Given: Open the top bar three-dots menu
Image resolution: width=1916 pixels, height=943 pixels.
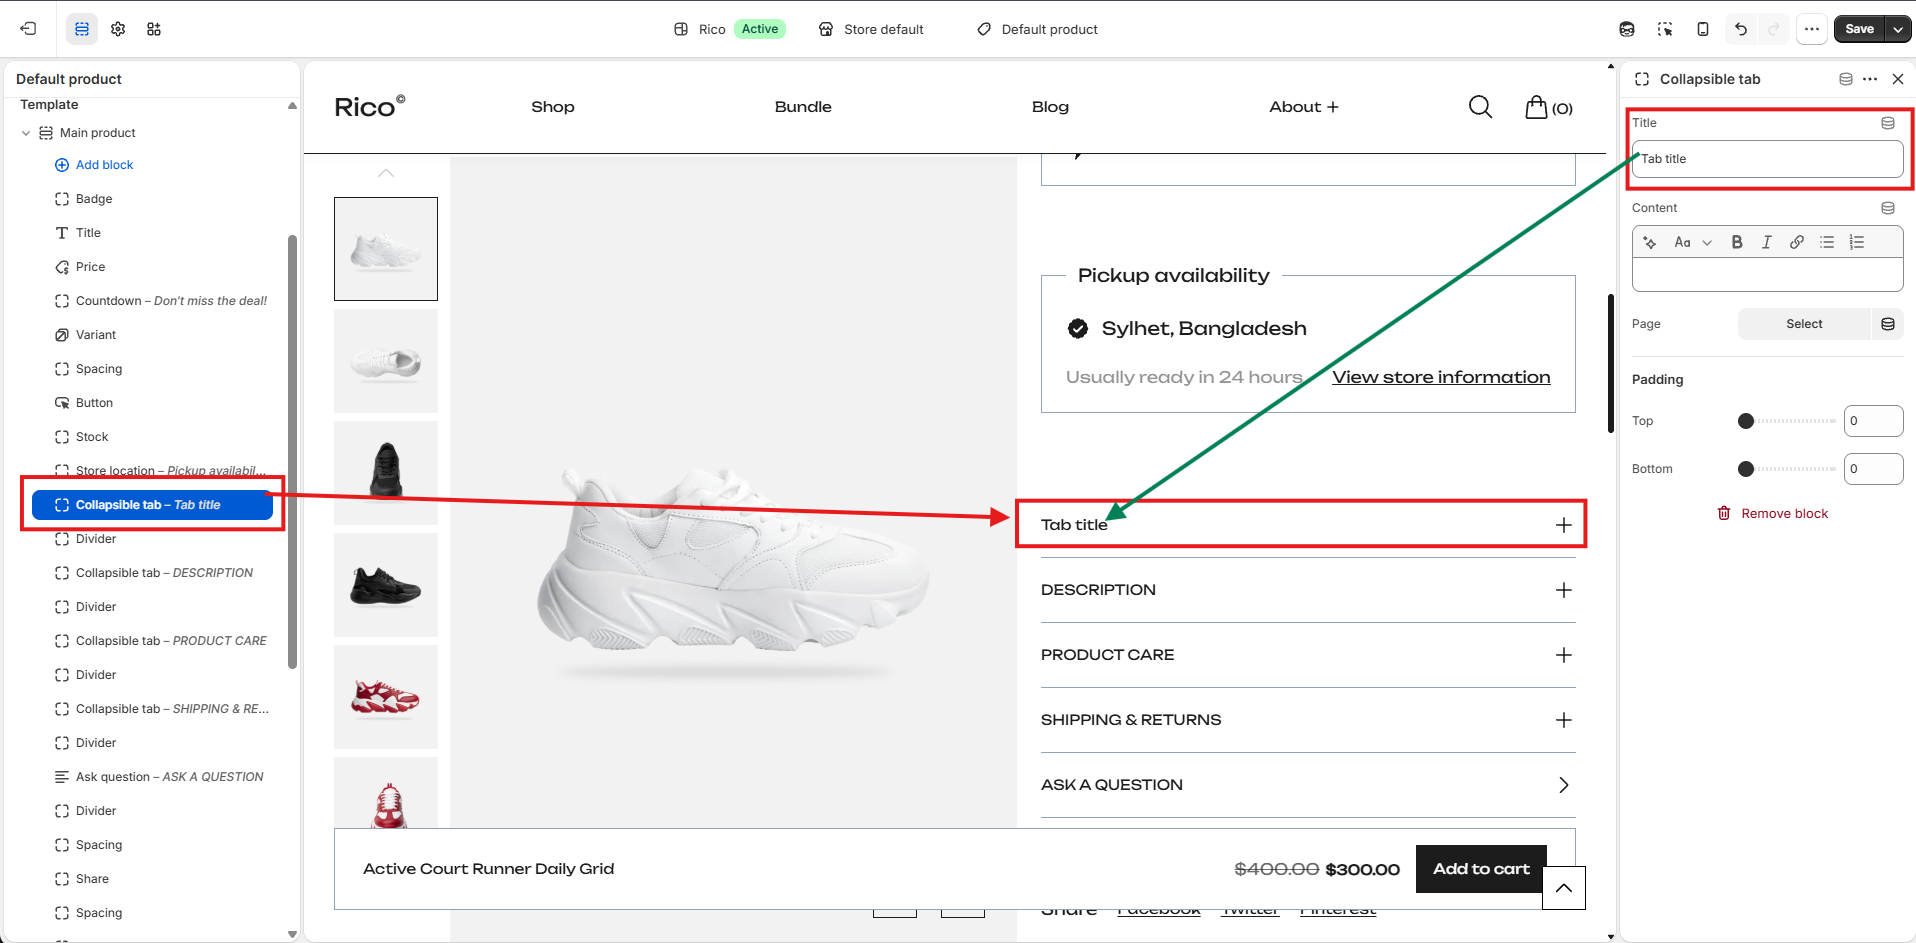Looking at the screenshot, I should (x=1812, y=29).
